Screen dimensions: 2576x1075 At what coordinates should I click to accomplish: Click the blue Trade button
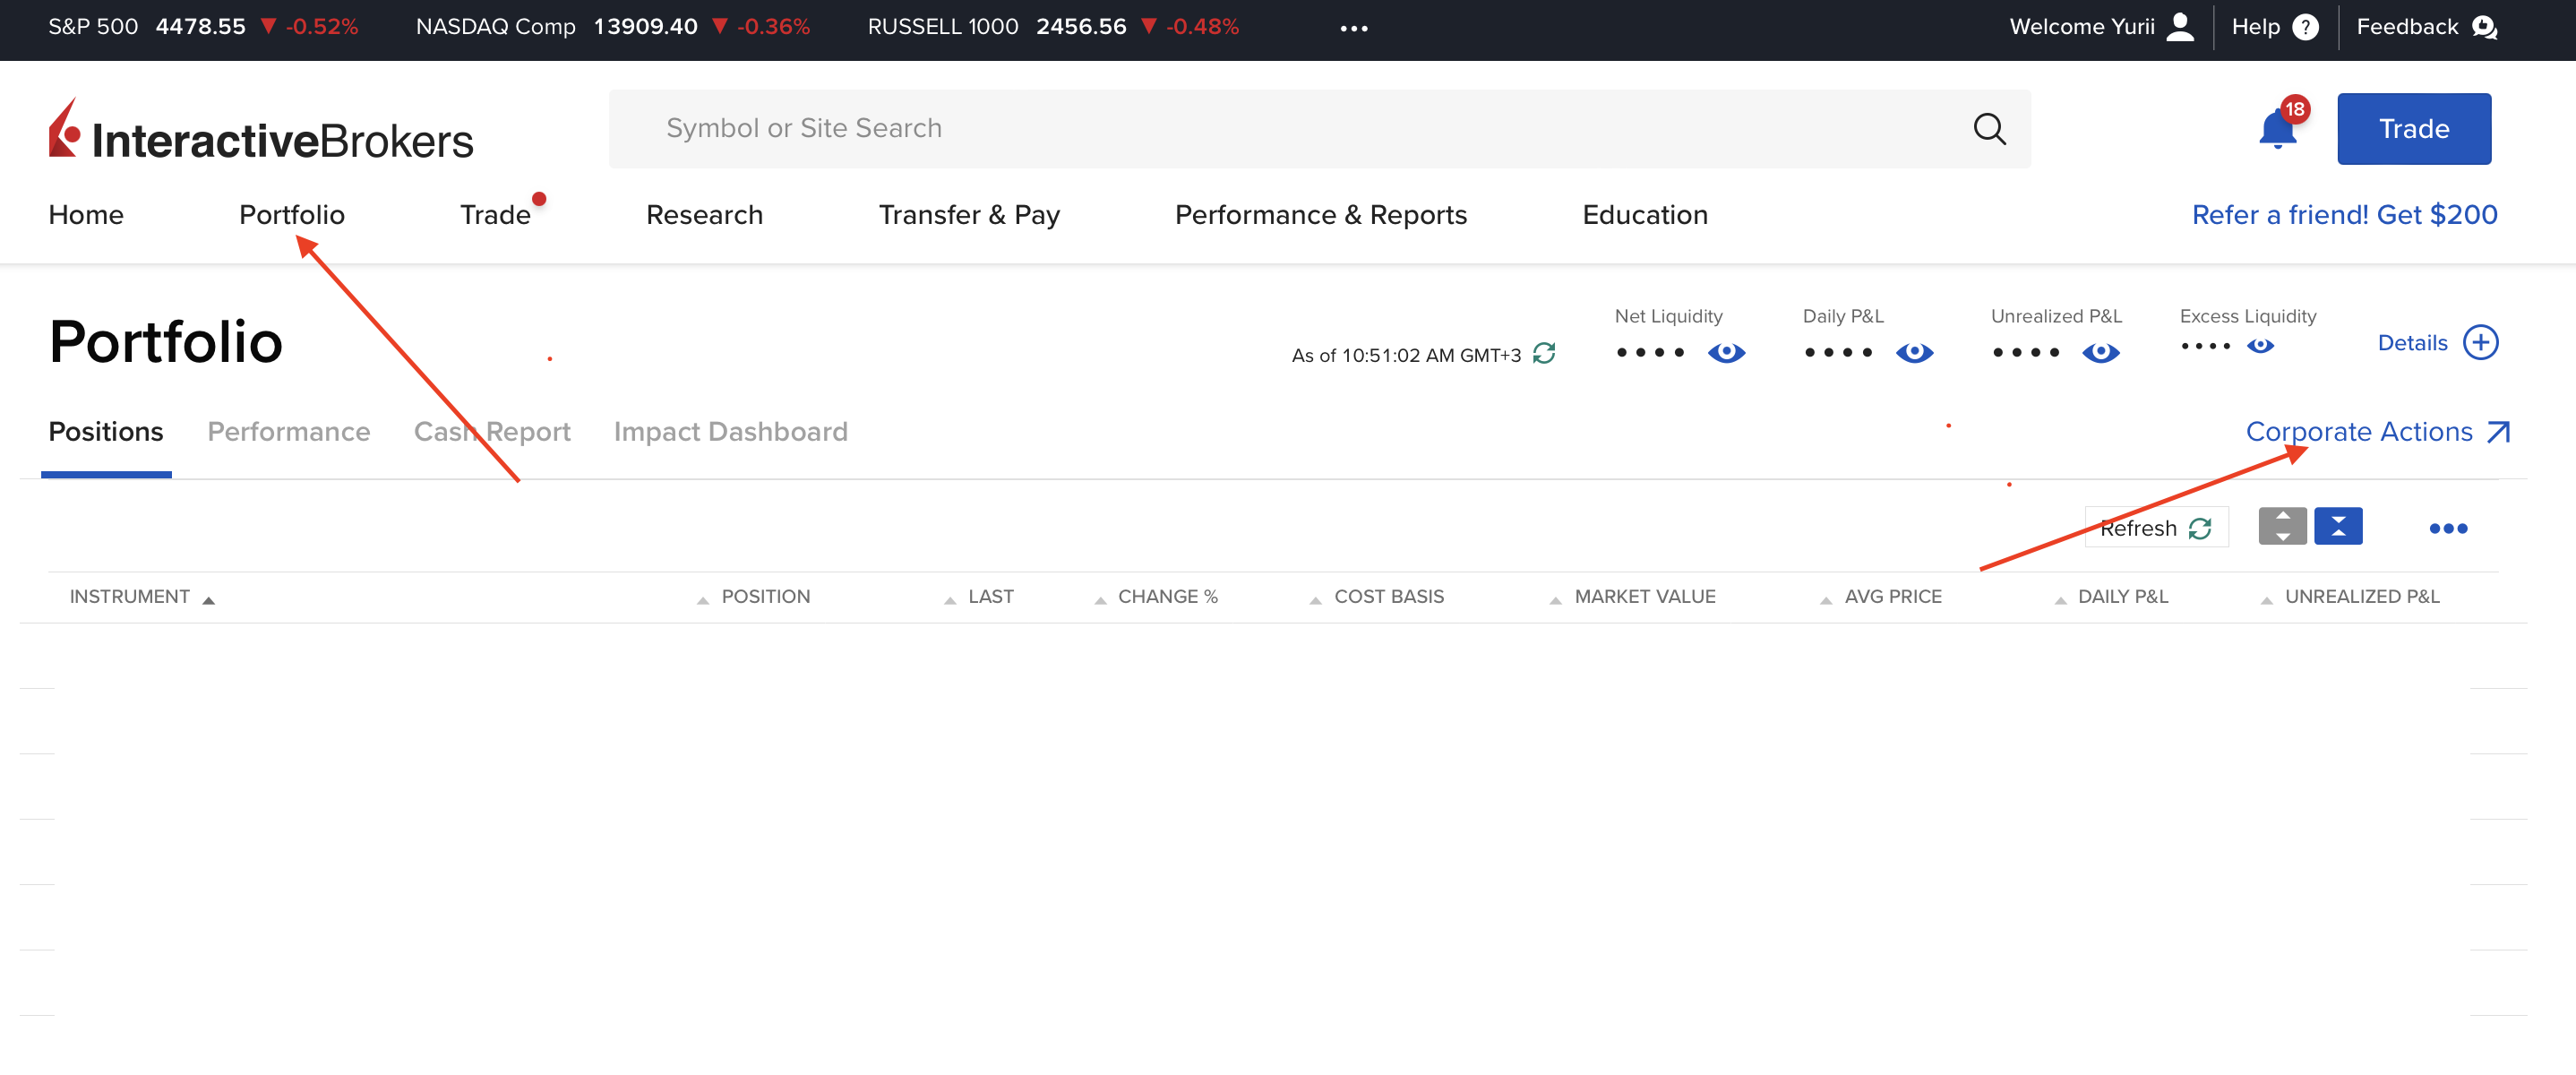(2413, 129)
